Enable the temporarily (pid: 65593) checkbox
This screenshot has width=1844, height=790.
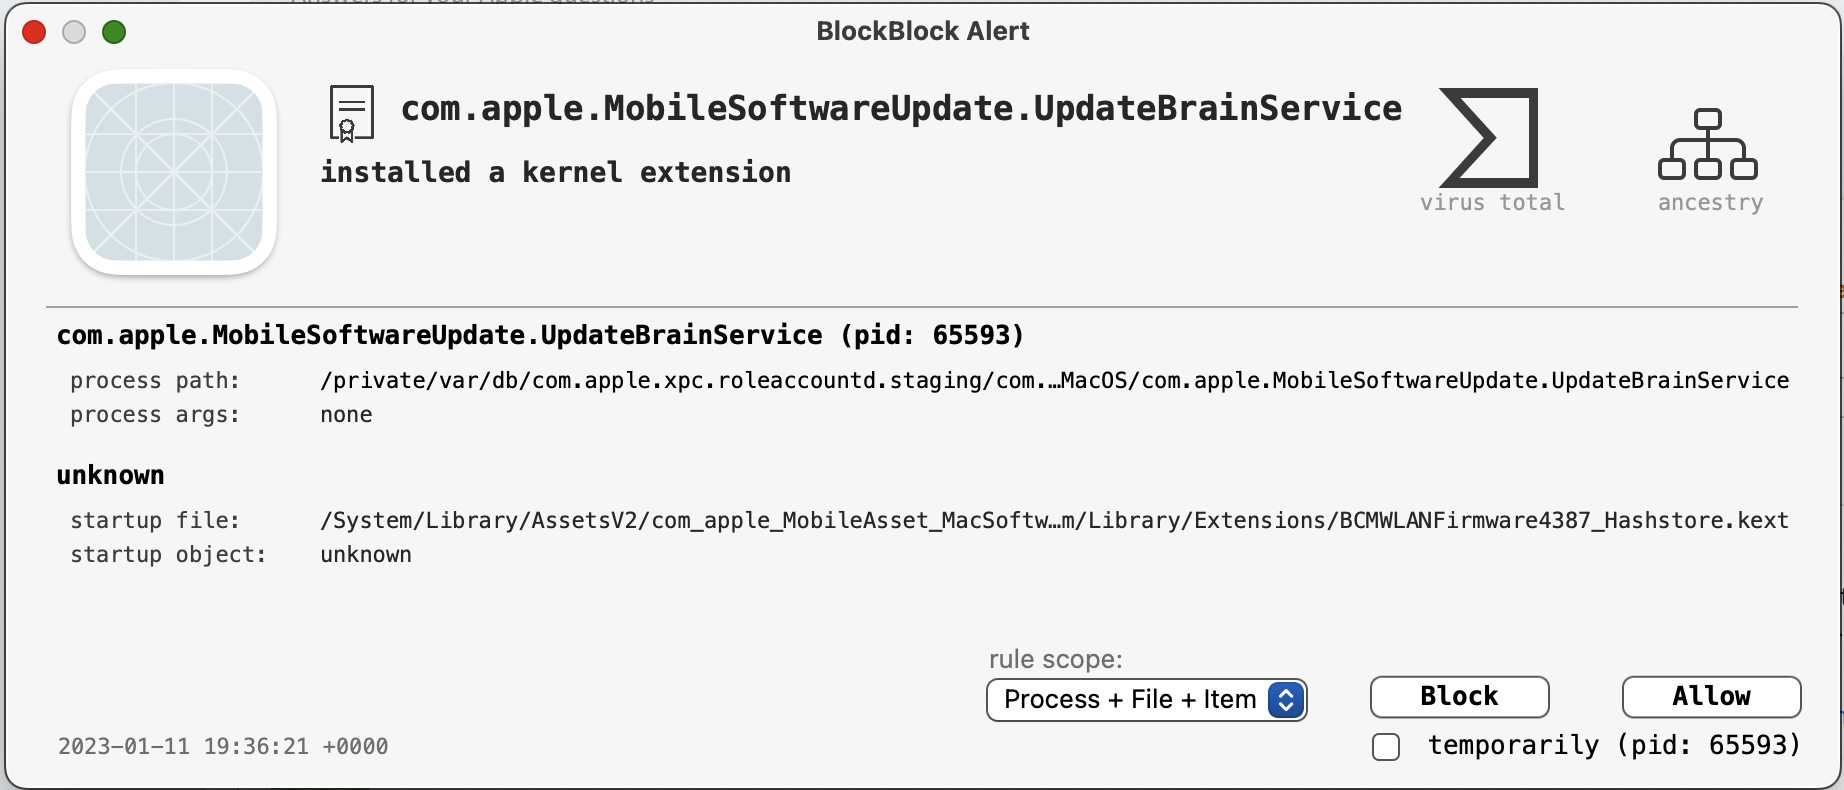pyautogui.click(x=1386, y=747)
